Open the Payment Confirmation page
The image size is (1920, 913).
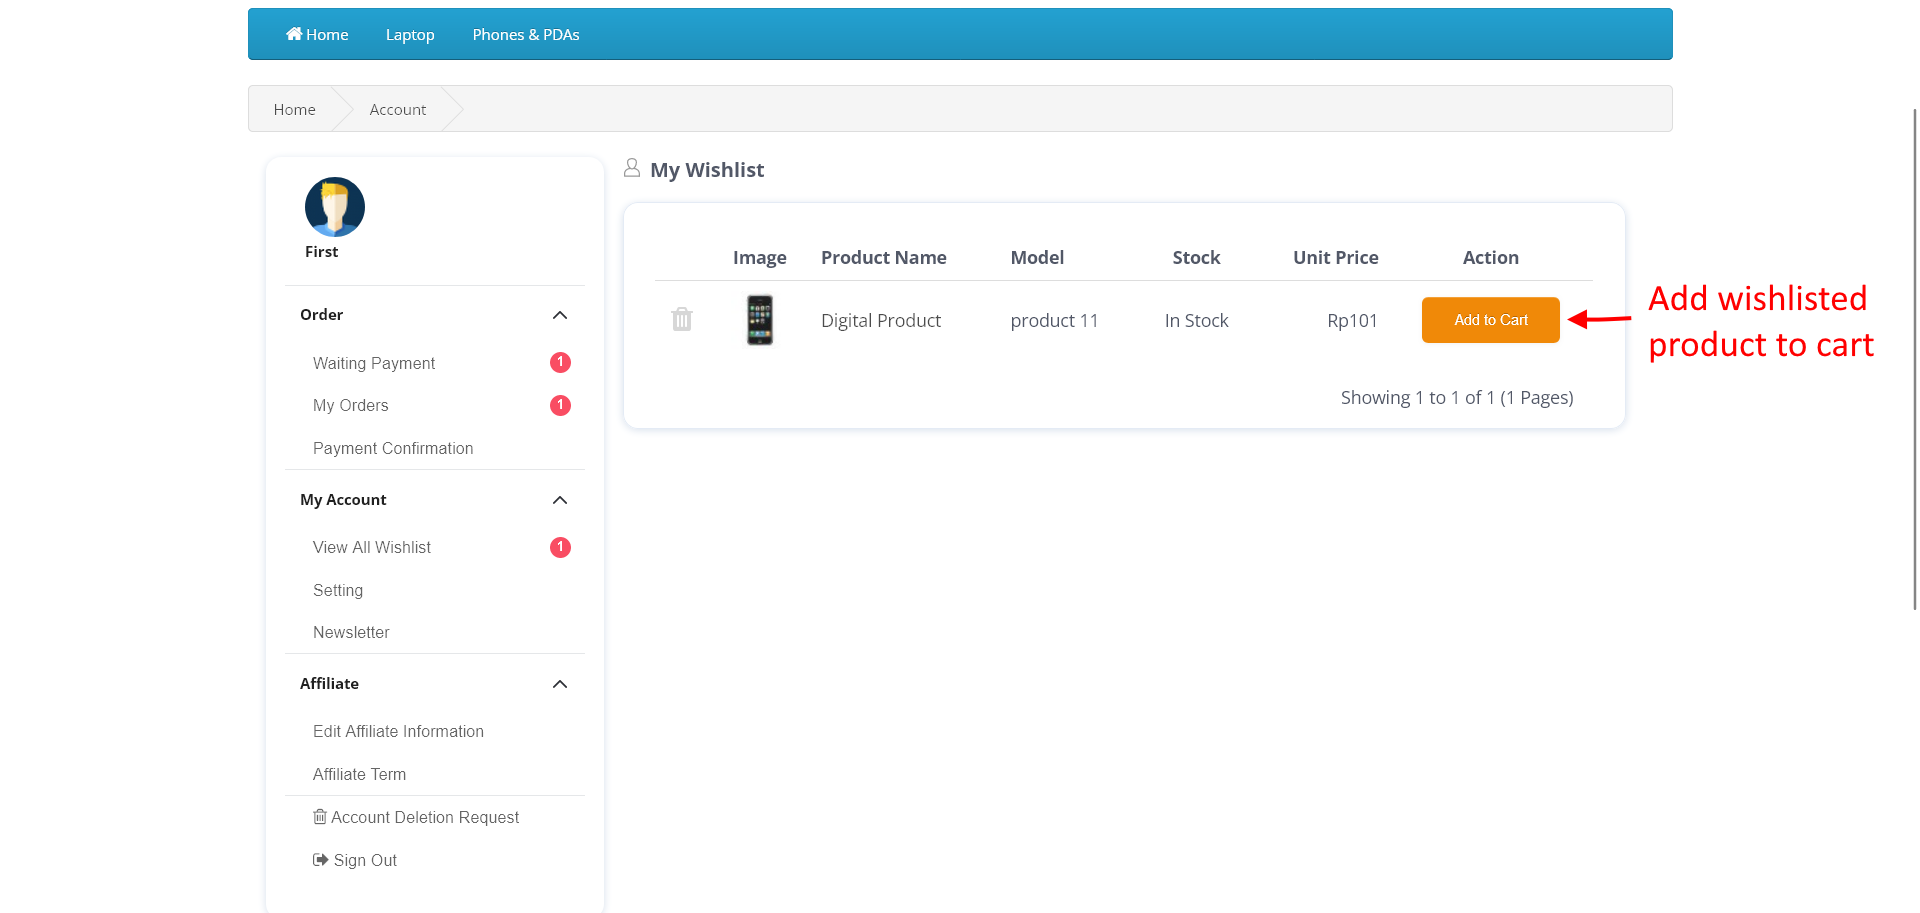(x=393, y=448)
